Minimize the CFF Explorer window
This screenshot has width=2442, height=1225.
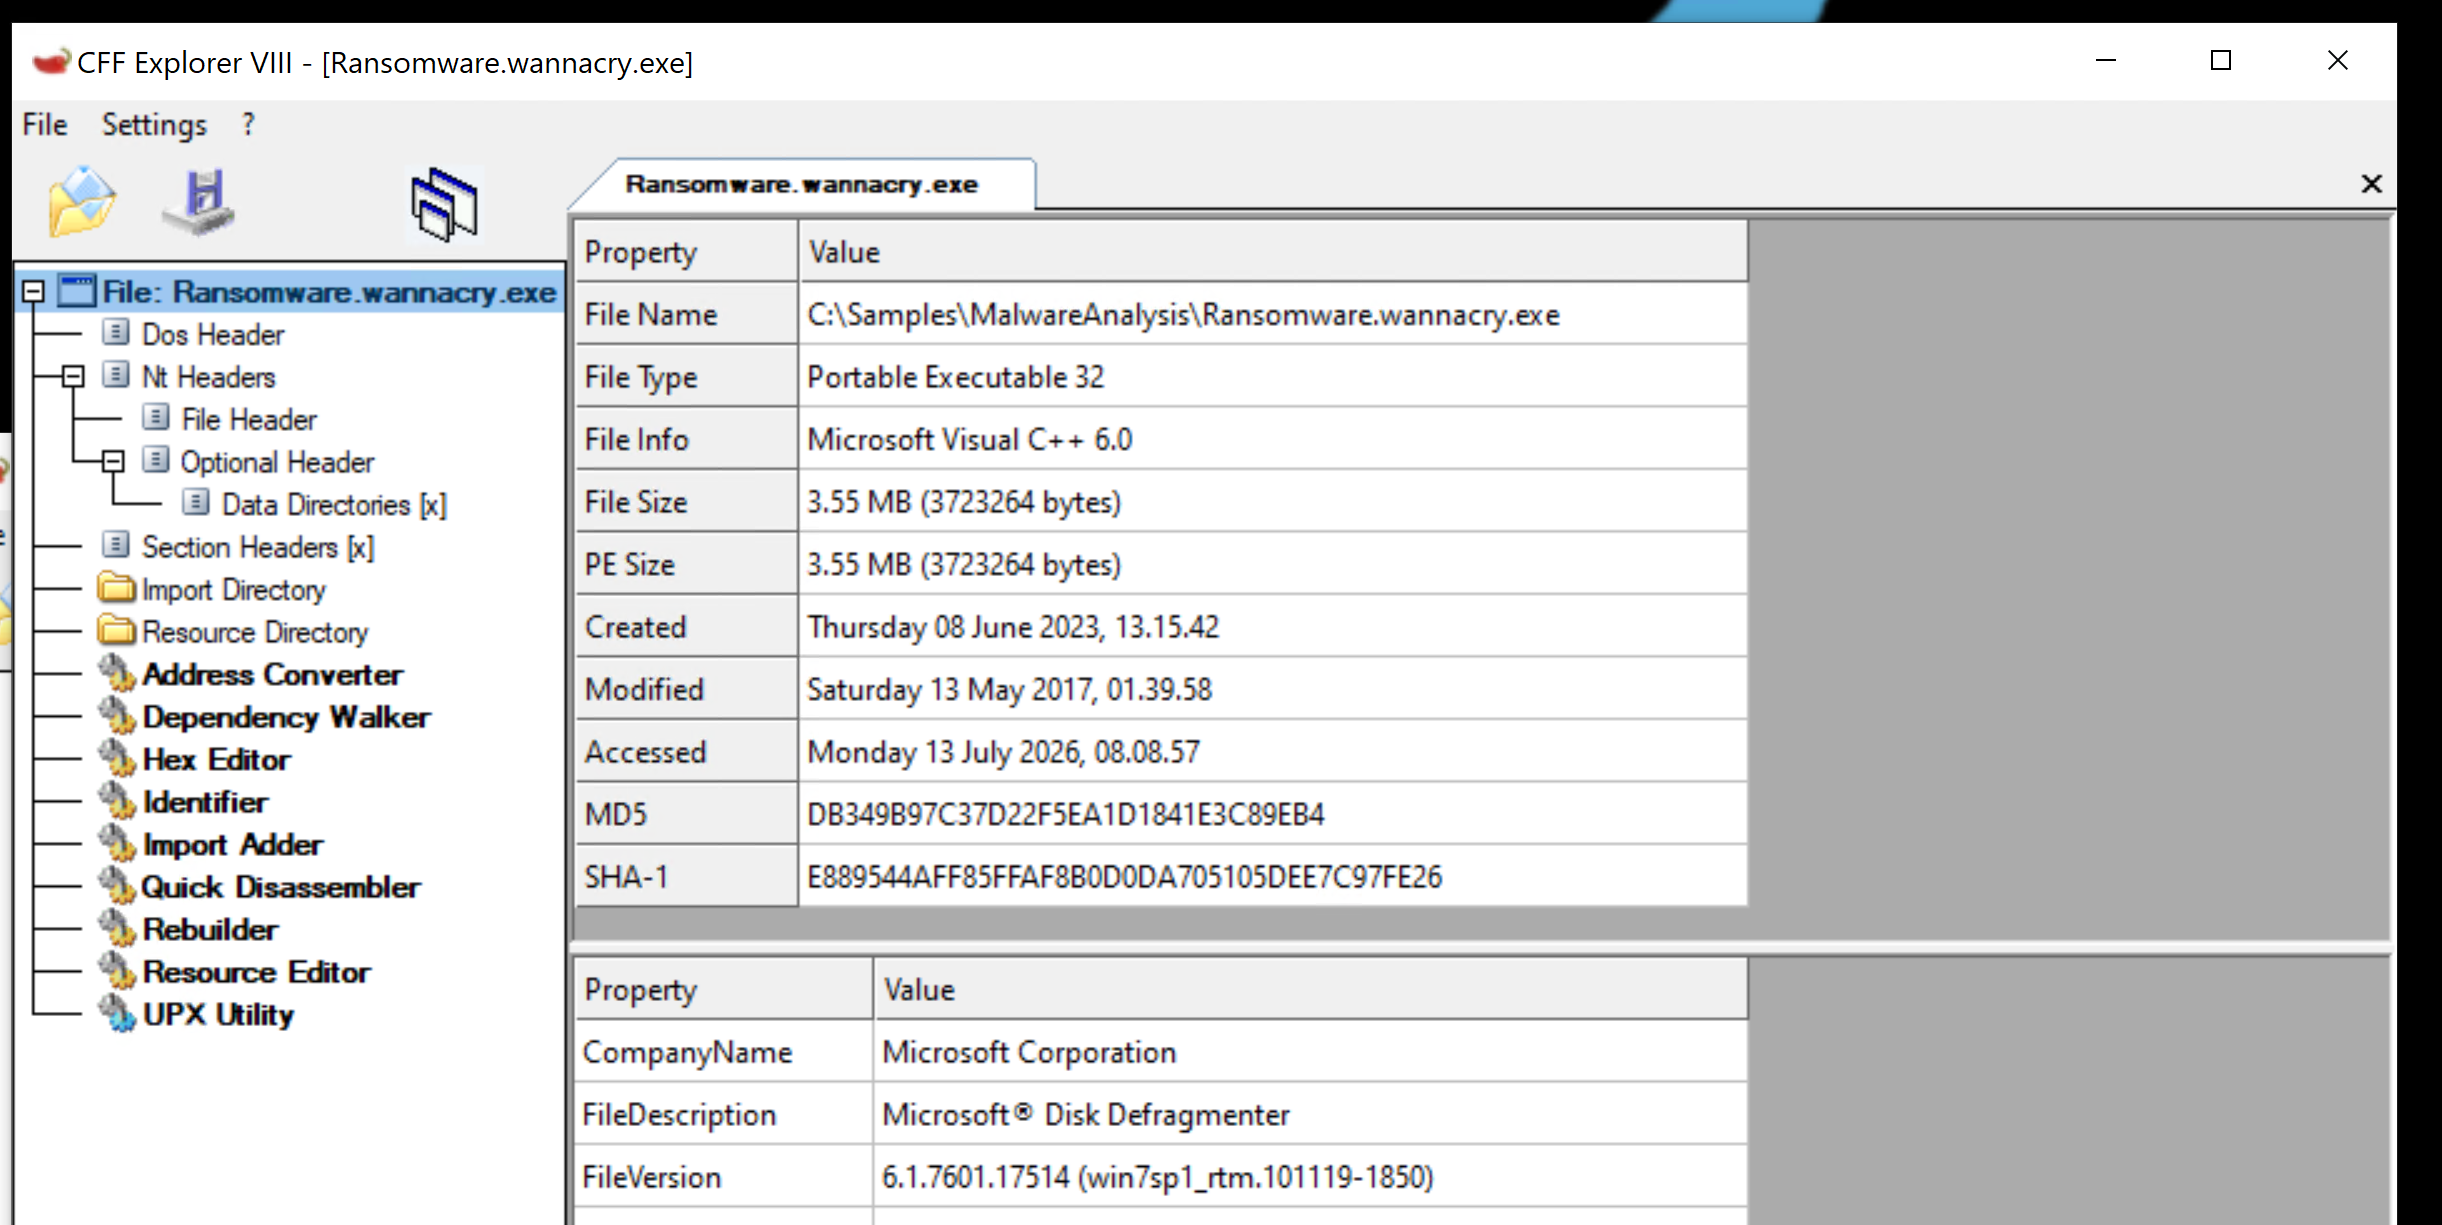coord(2106,61)
